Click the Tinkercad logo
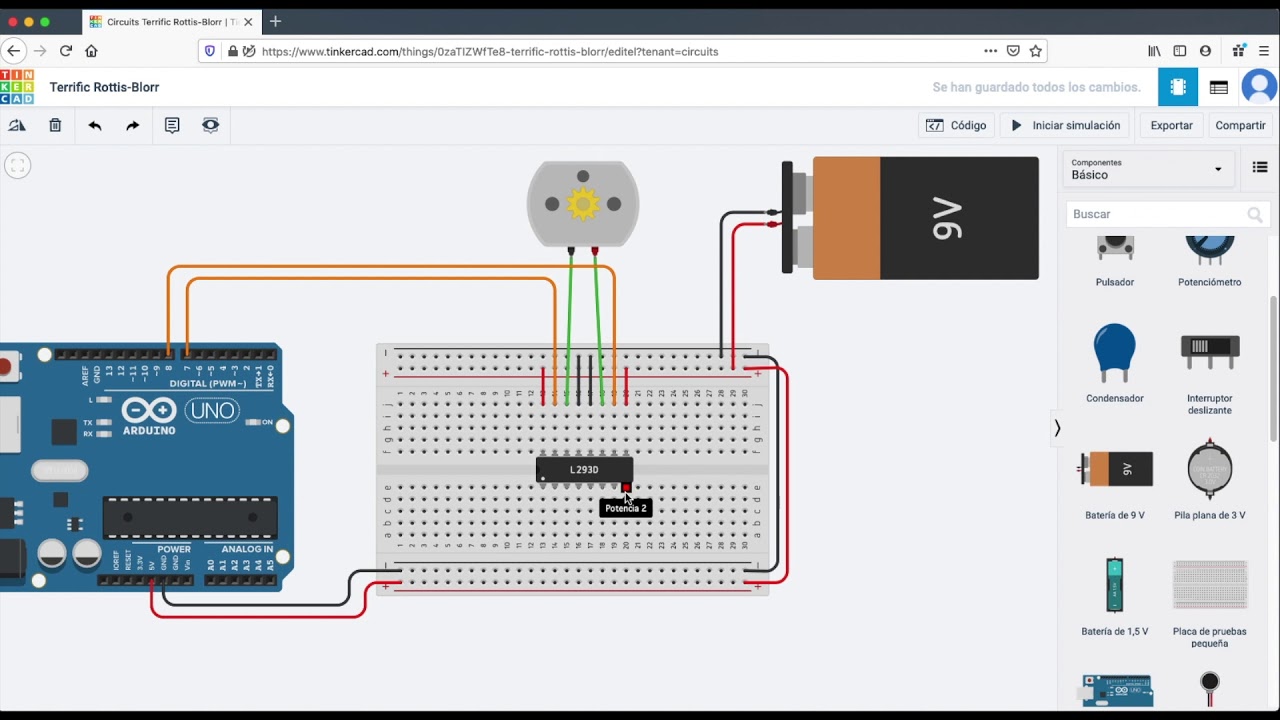Screen dimensions: 1280x720 pos(17,87)
